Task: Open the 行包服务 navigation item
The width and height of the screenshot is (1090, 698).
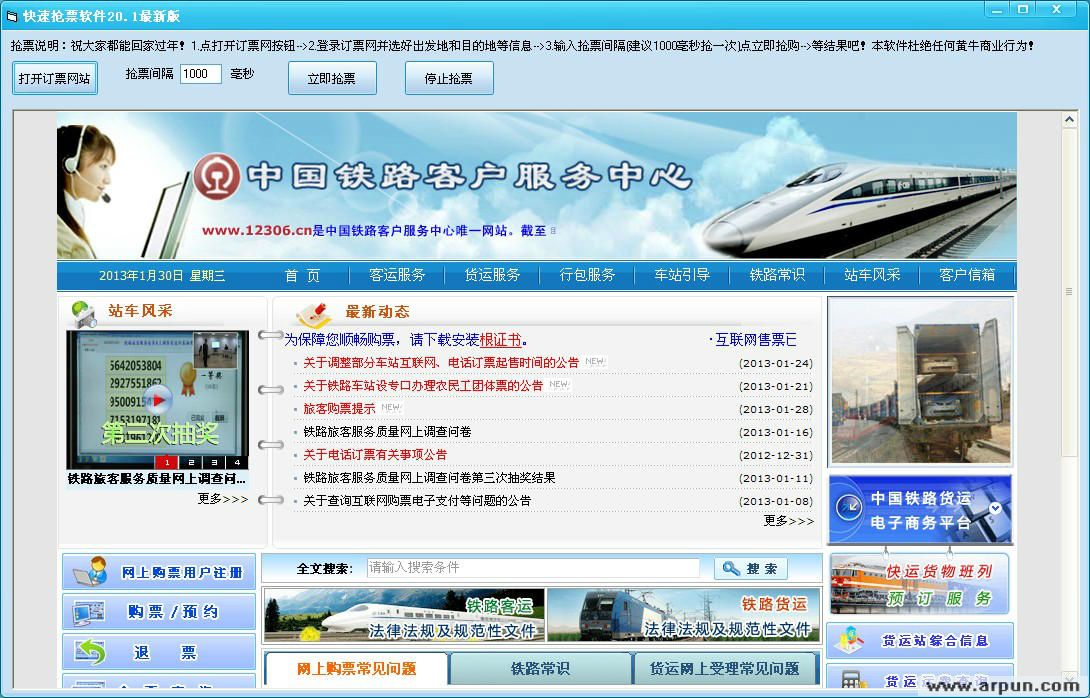Action: click(x=587, y=275)
